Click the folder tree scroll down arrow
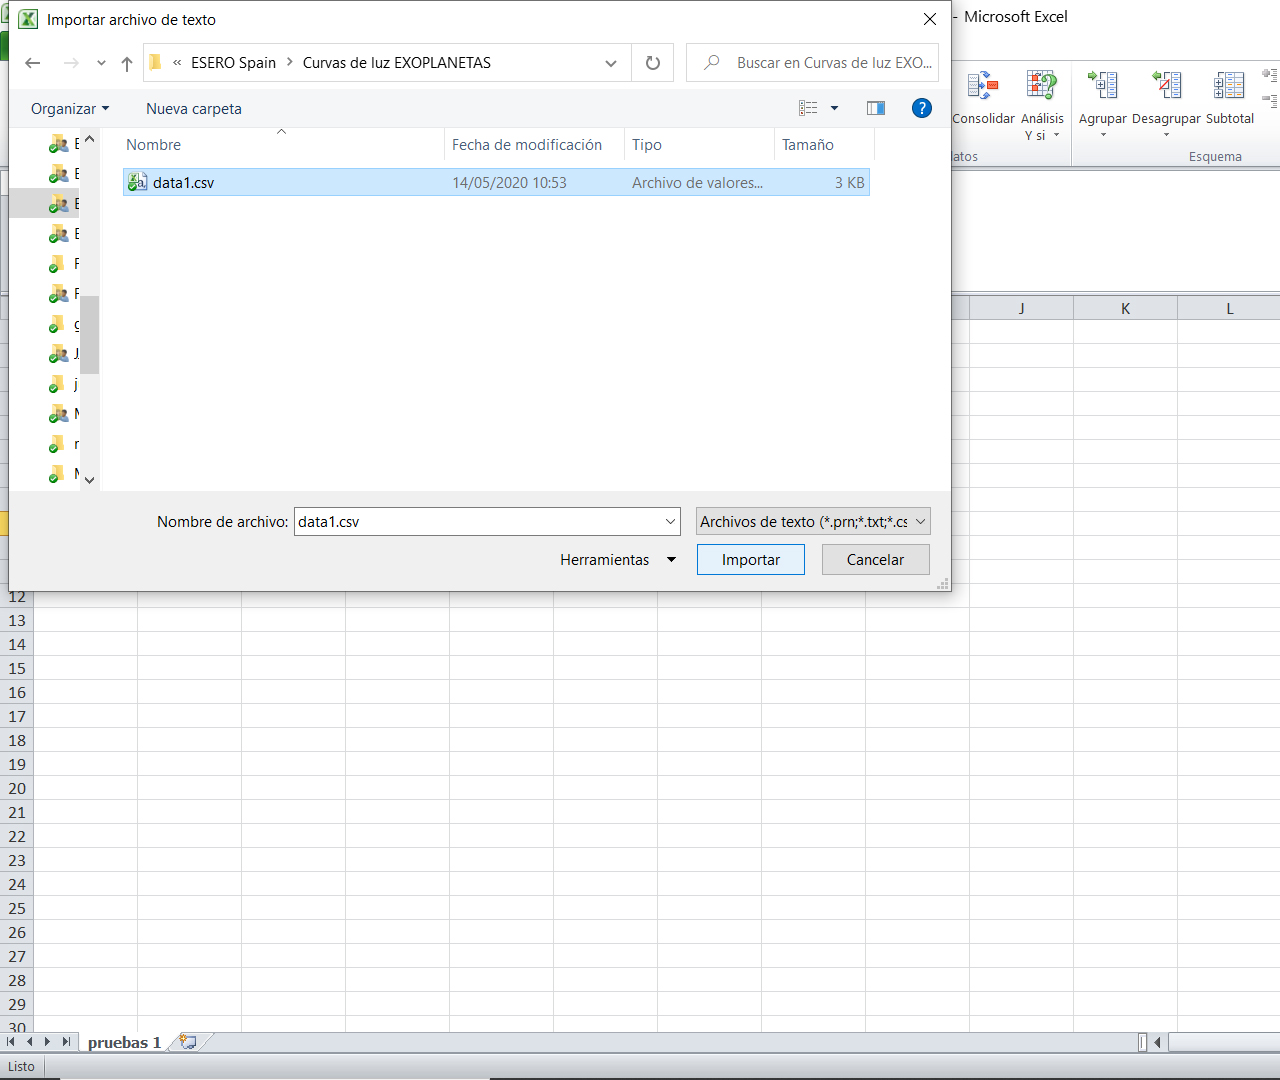1280x1080 pixels. coord(89,480)
